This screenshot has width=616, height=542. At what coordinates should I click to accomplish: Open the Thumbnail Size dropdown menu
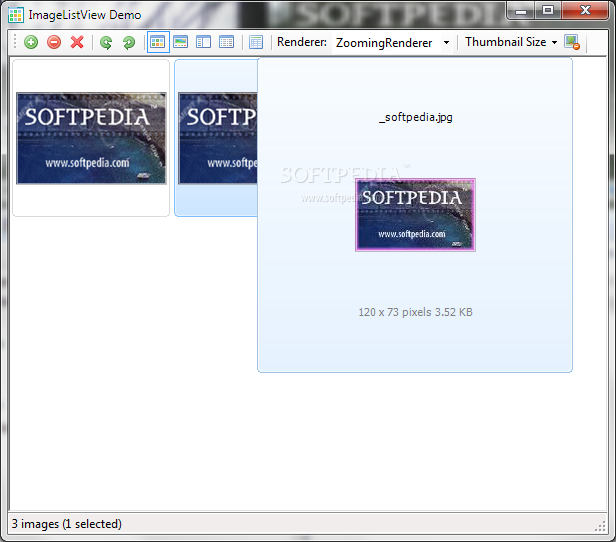pyautogui.click(x=511, y=42)
